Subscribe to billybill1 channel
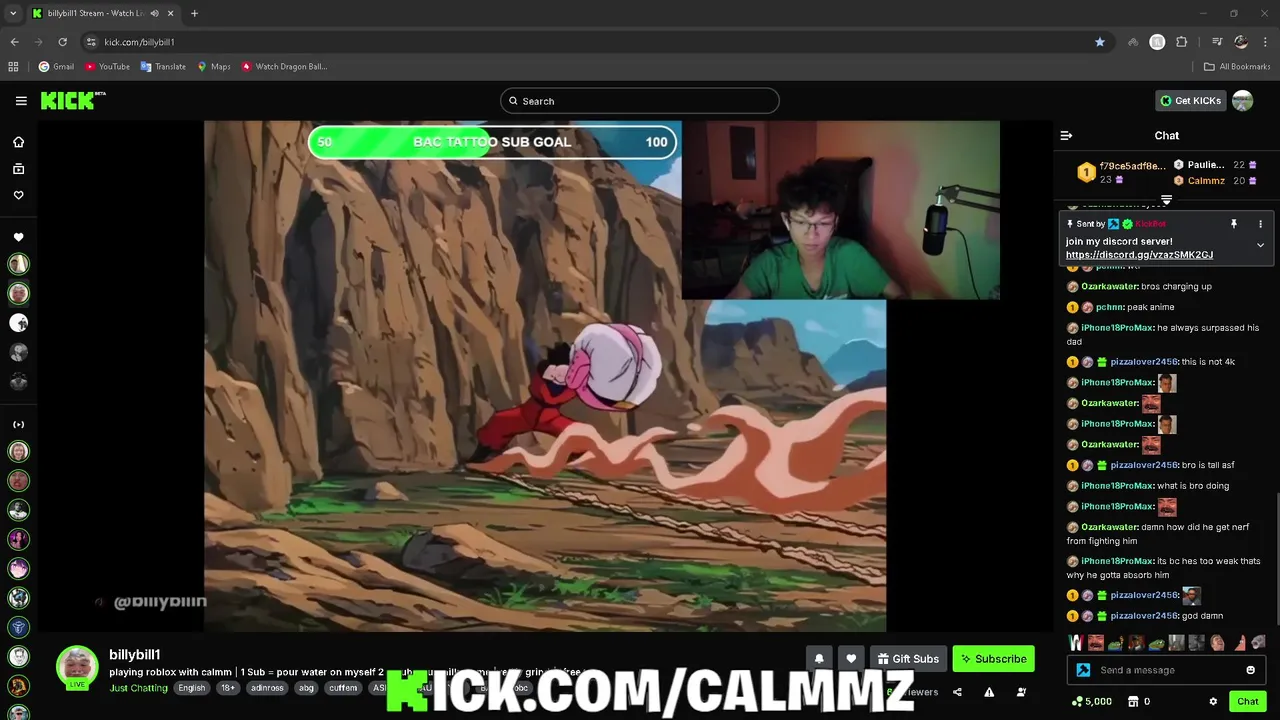1280x720 pixels. tap(993, 659)
